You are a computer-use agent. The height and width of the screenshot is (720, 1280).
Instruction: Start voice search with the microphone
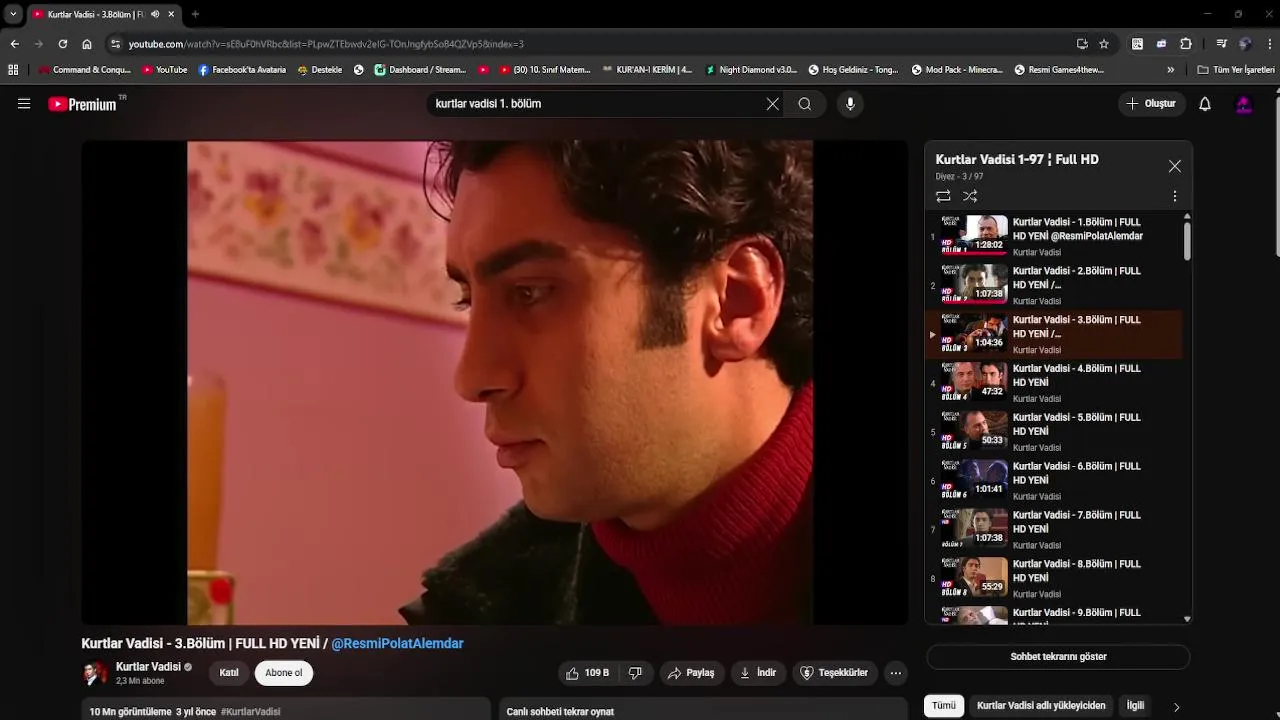click(x=850, y=104)
